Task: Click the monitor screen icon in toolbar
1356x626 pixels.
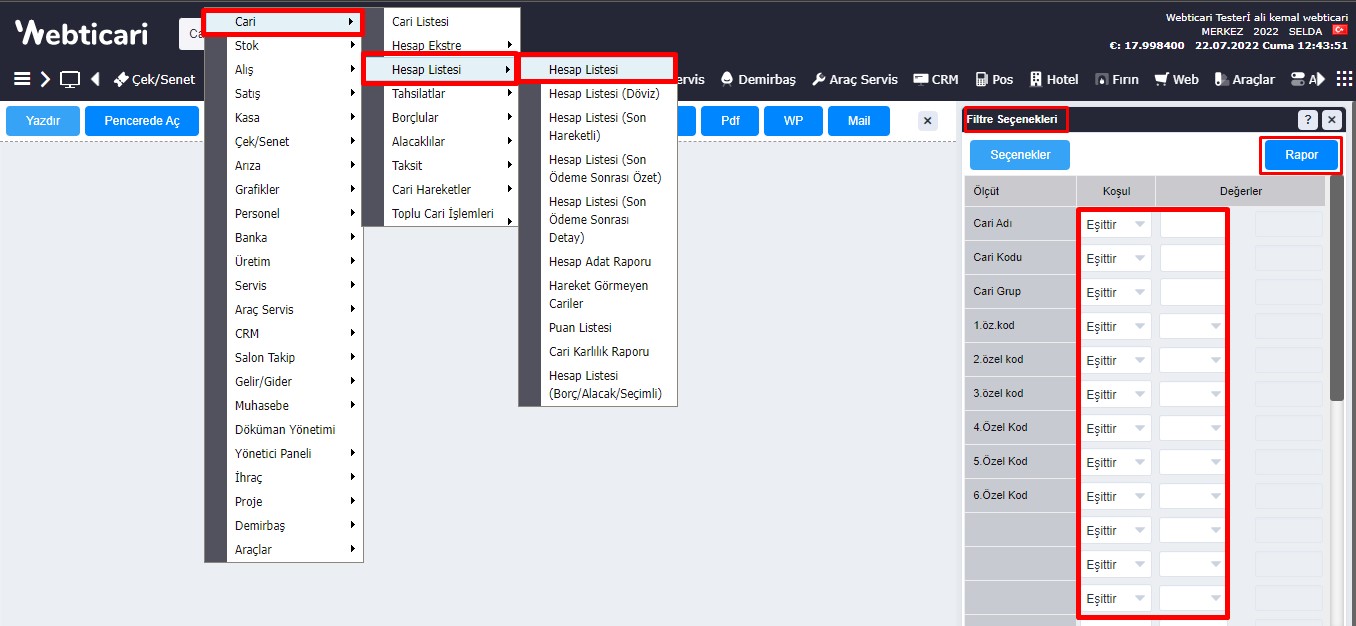Action: click(x=70, y=79)
